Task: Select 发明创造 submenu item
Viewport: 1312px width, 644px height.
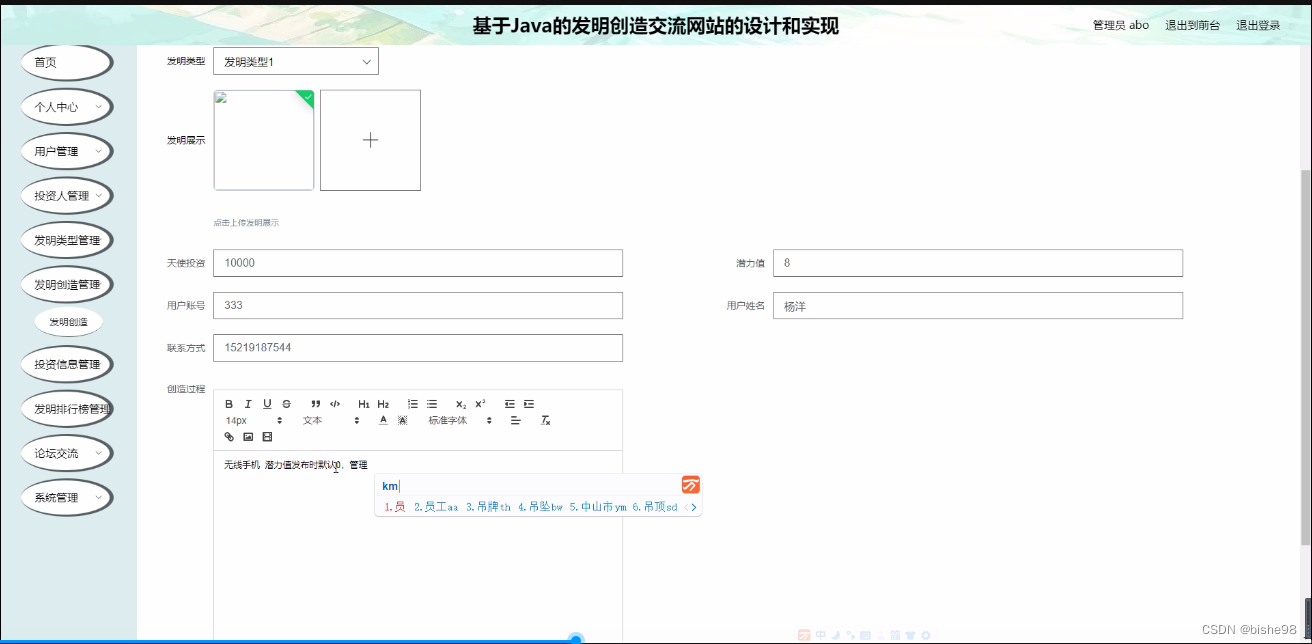Action: pos(67,321)
